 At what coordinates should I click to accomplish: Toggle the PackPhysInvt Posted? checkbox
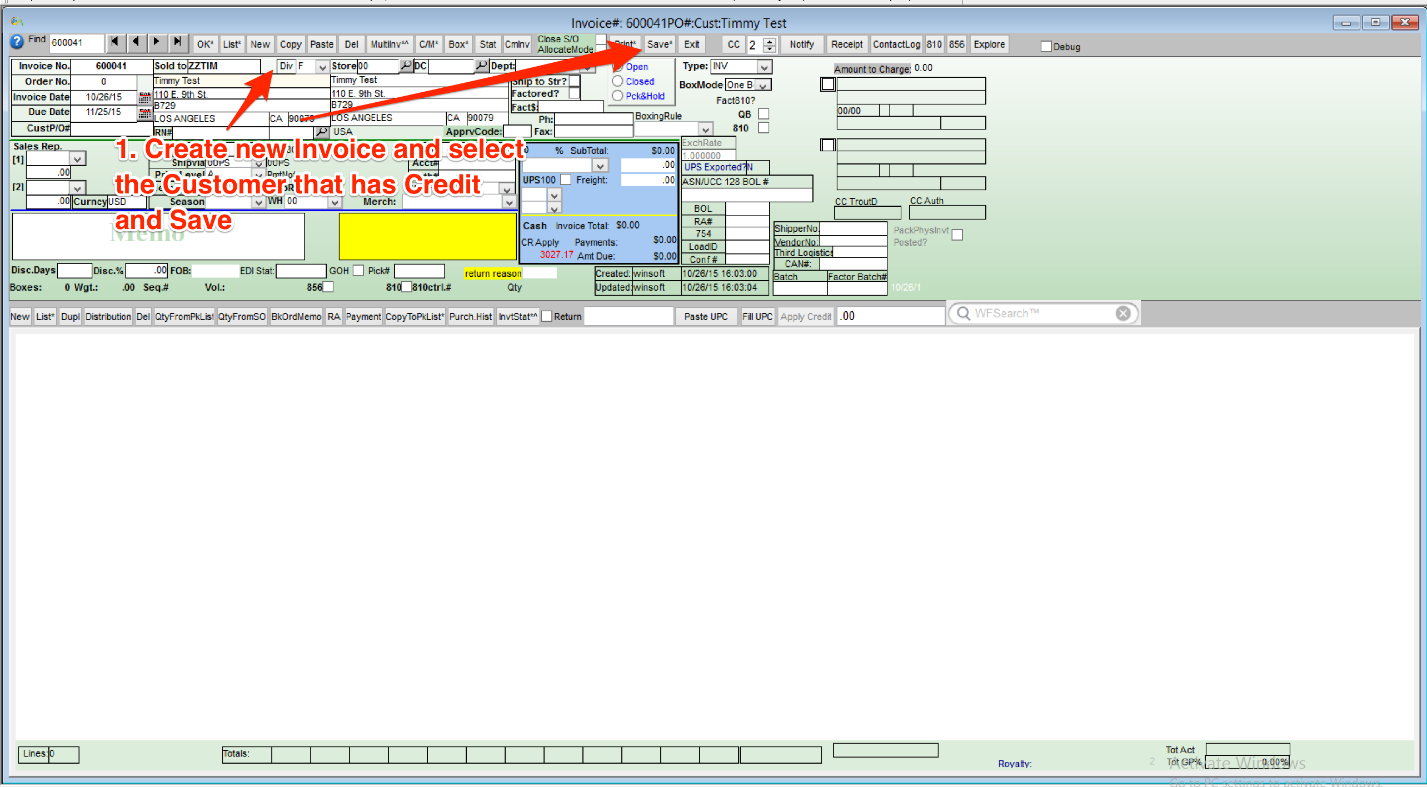tap(957, 235)
